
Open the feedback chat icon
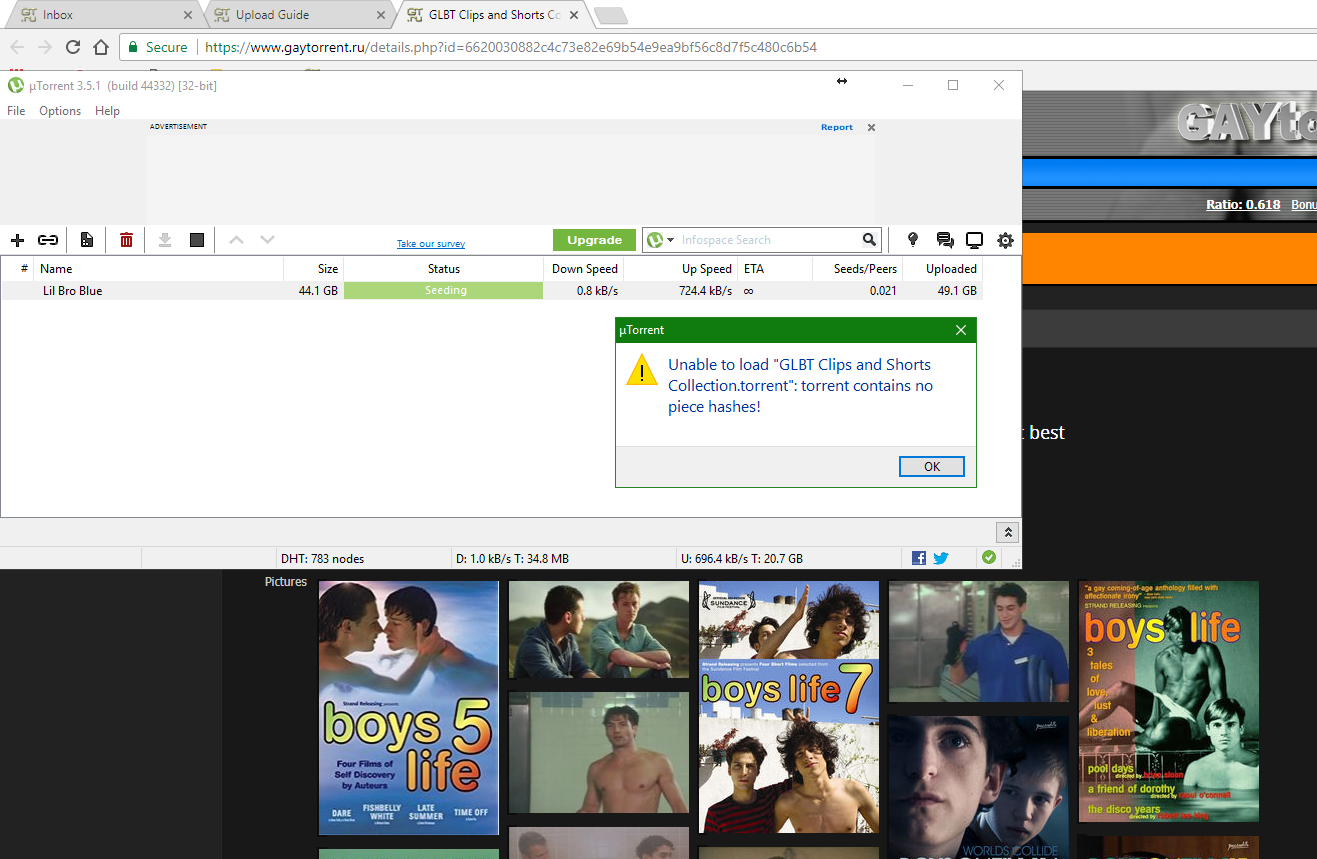click(x=944, y=240)
